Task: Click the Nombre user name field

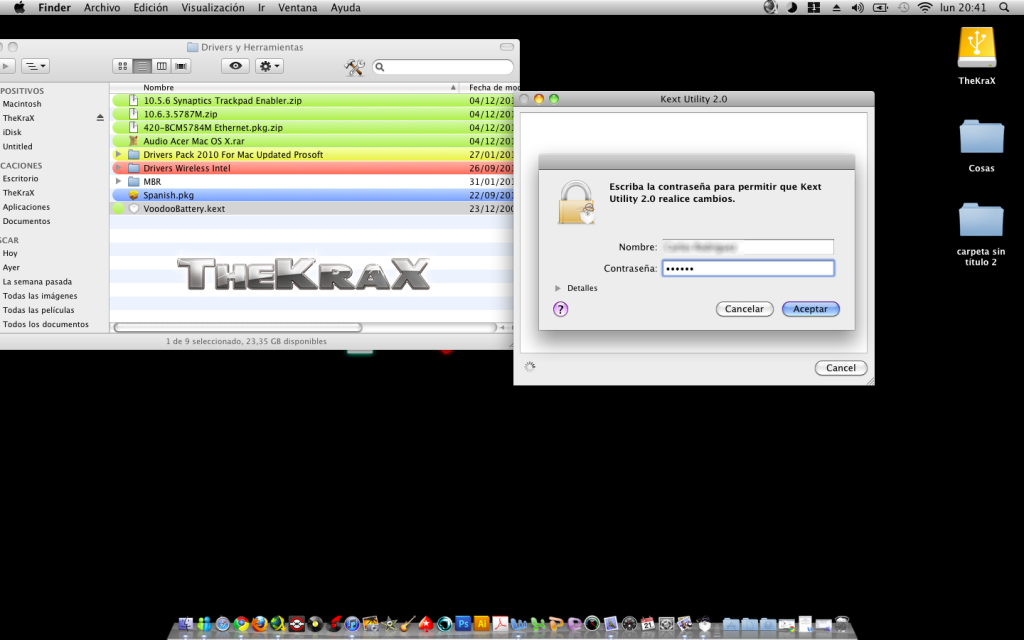Action: [x=748, y=247]
